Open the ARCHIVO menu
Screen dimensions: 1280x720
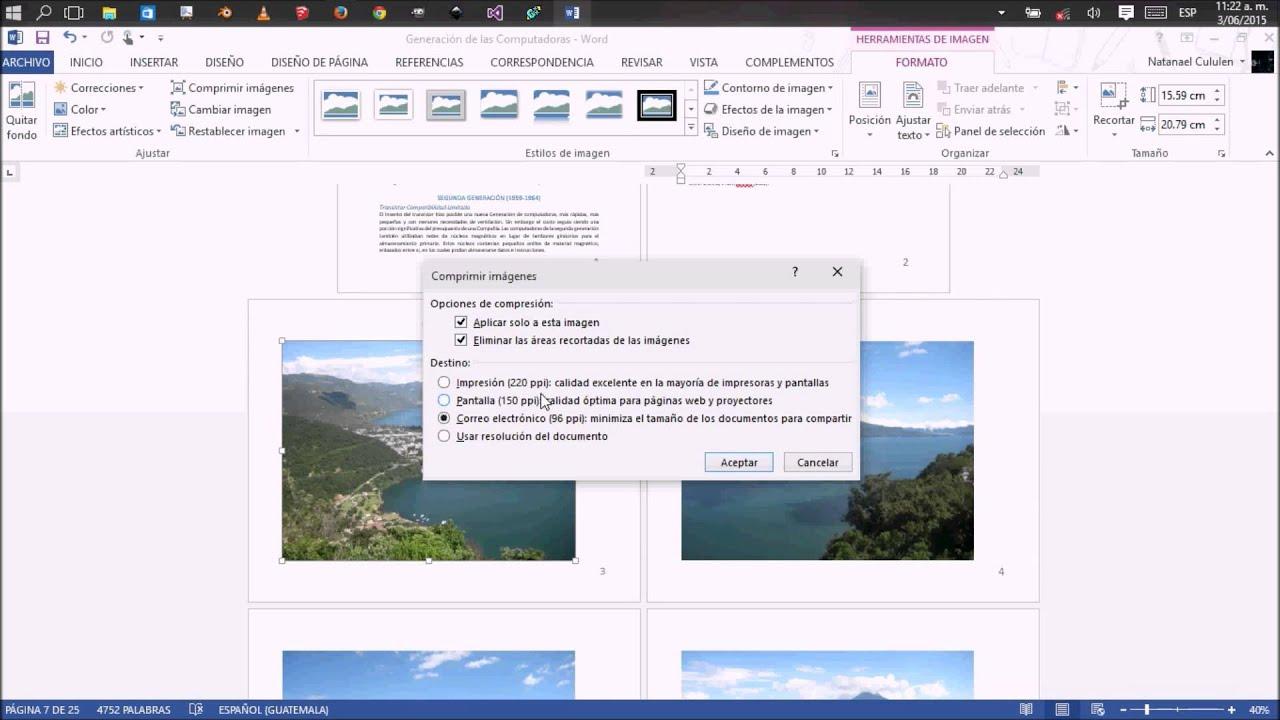coord(26,62)
